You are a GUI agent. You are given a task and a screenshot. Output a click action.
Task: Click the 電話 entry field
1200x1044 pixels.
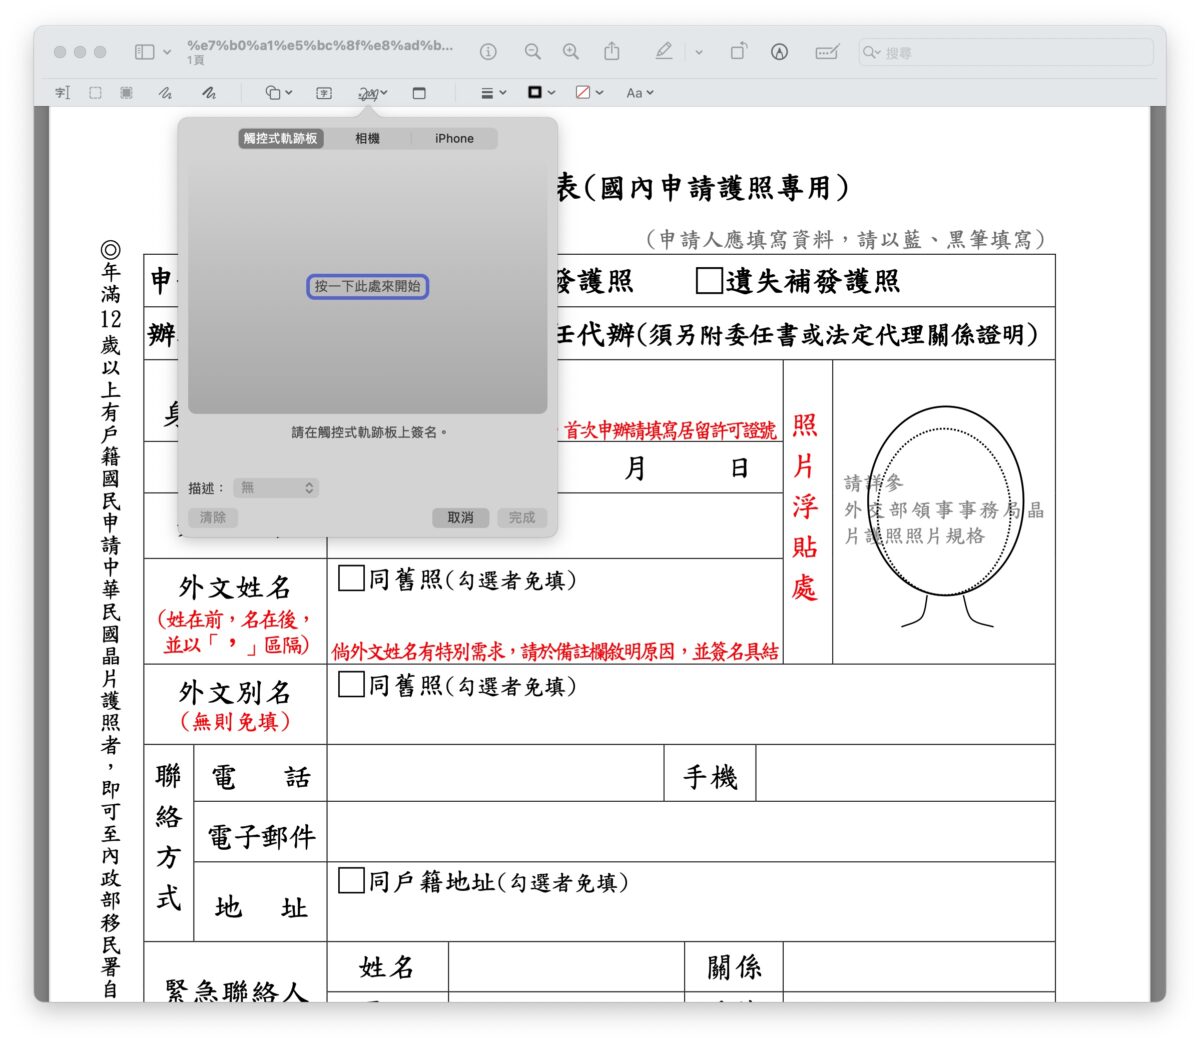496,773
